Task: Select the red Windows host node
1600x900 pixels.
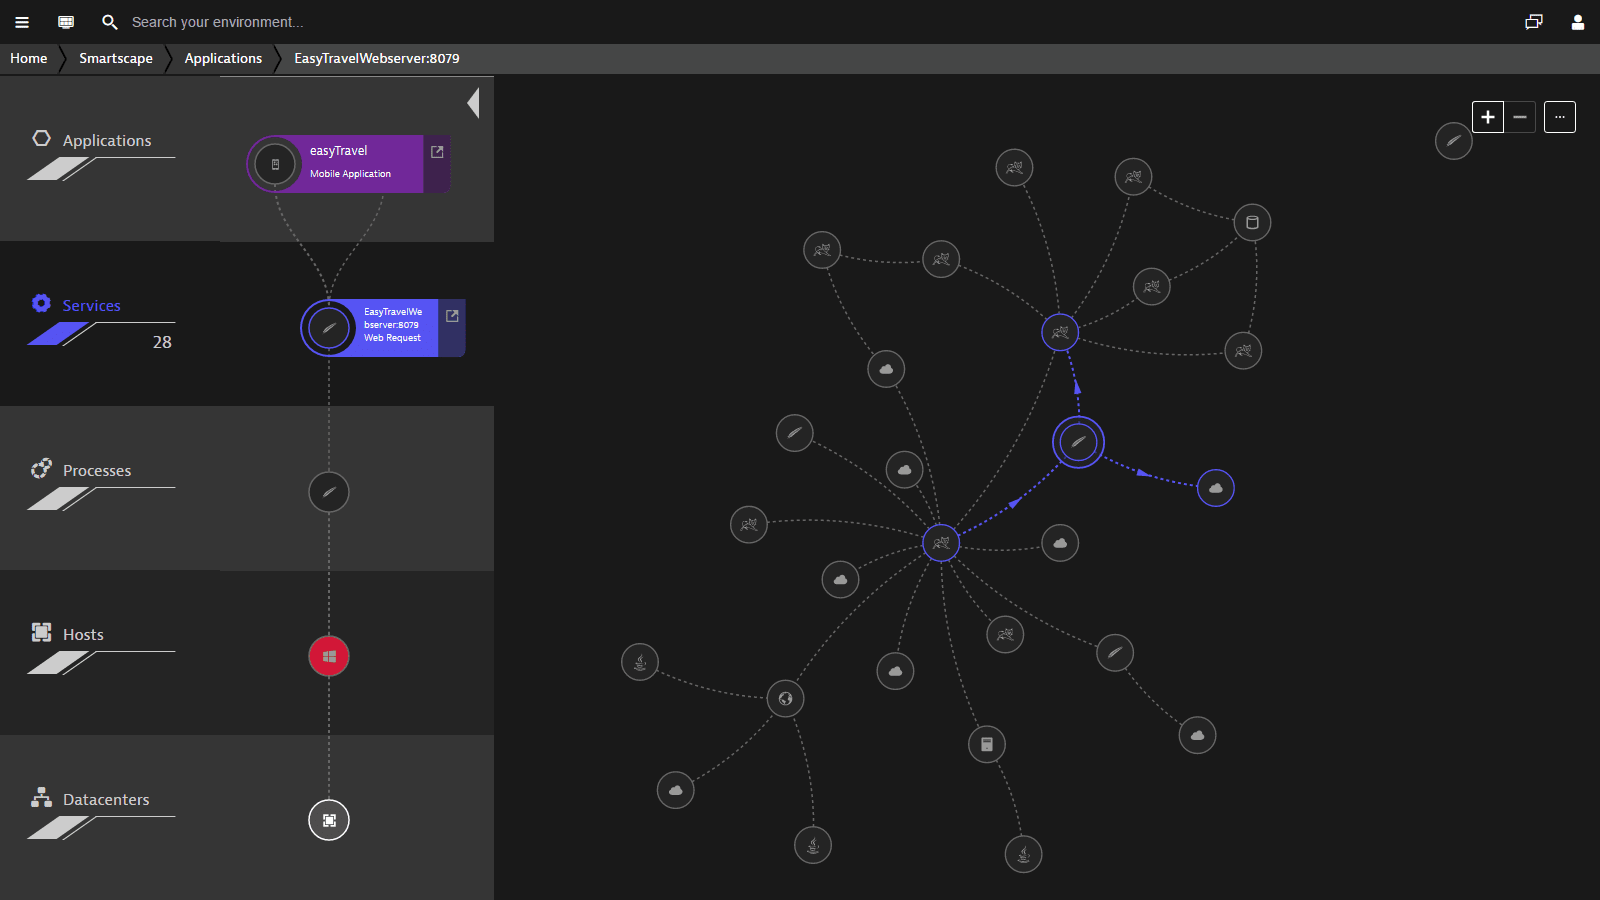Action: 329,656
